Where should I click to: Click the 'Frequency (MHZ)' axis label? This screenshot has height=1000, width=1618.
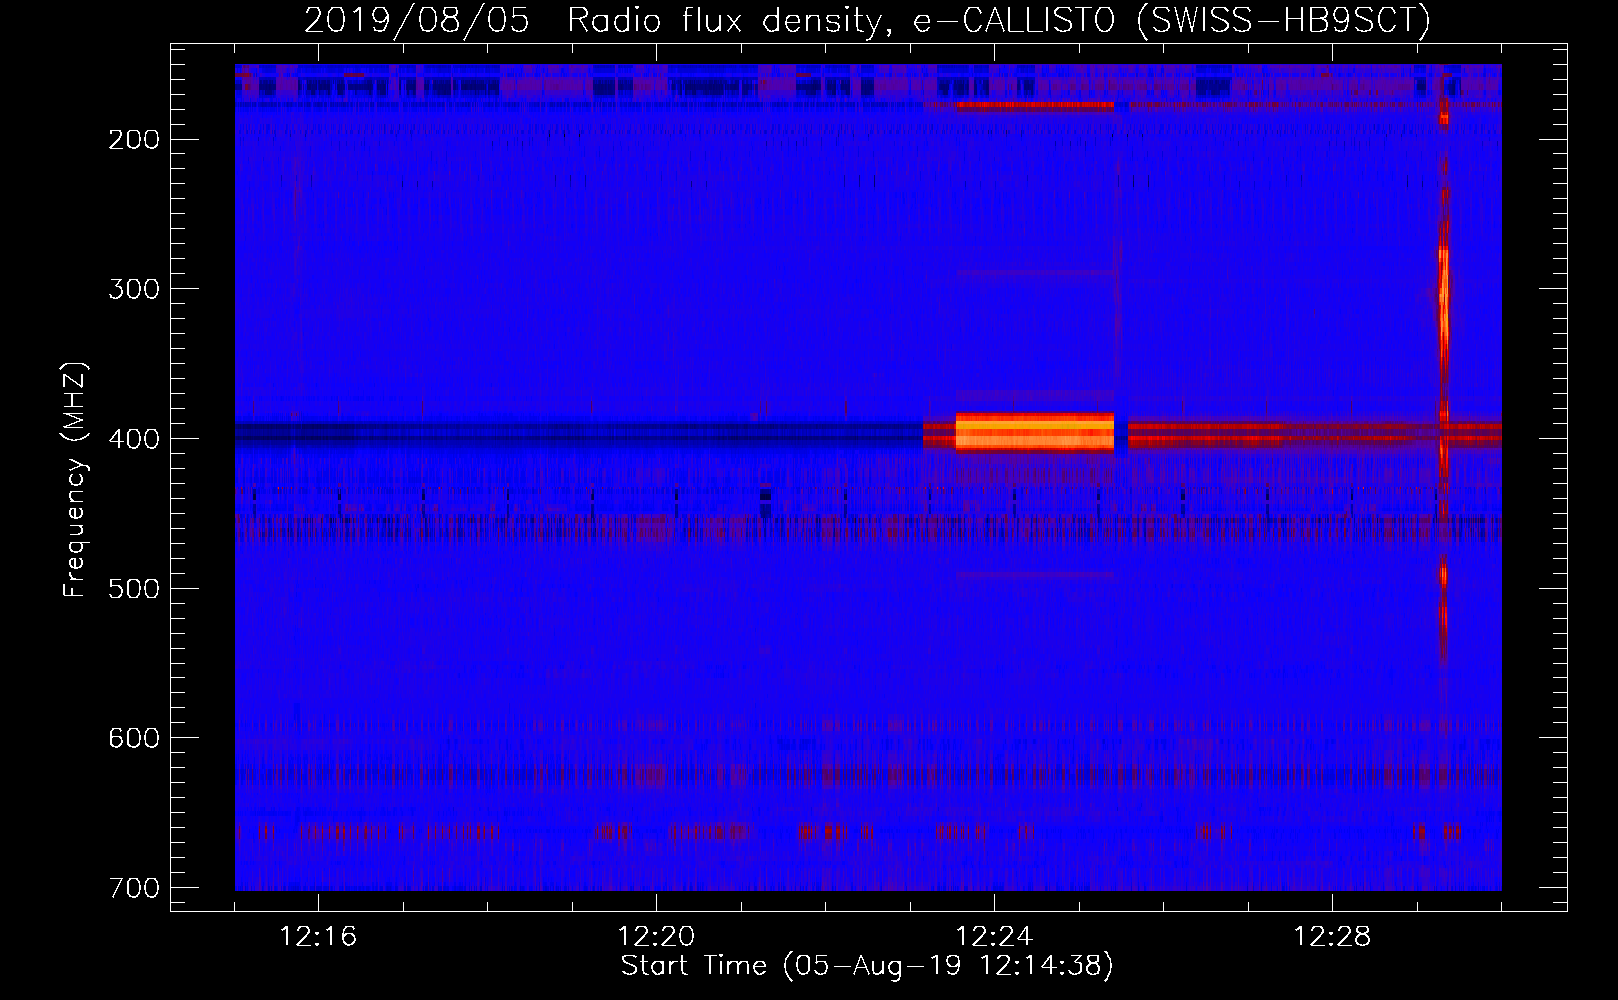pyautogui.click(x=75, y=480)
